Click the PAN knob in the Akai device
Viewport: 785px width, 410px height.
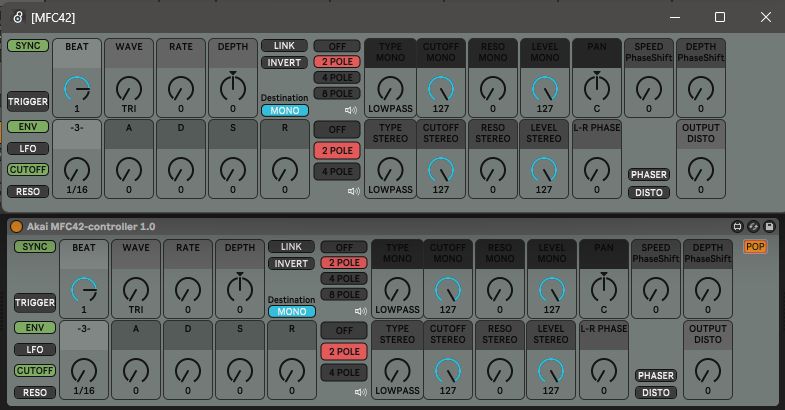[x=604, y=289]
